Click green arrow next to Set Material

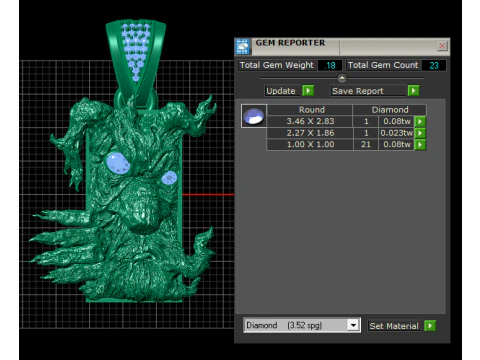430,326
